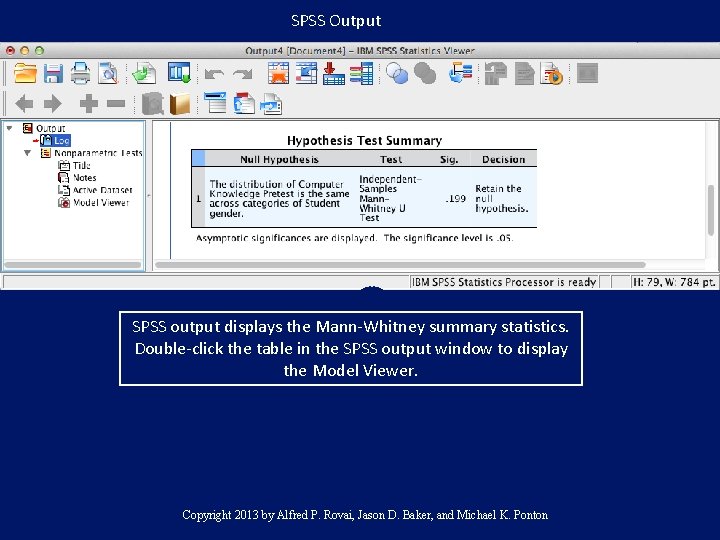The width and height of the screenshot is (720, 540).
Task: Print the output using the printer icon
Action: point(81,73)
